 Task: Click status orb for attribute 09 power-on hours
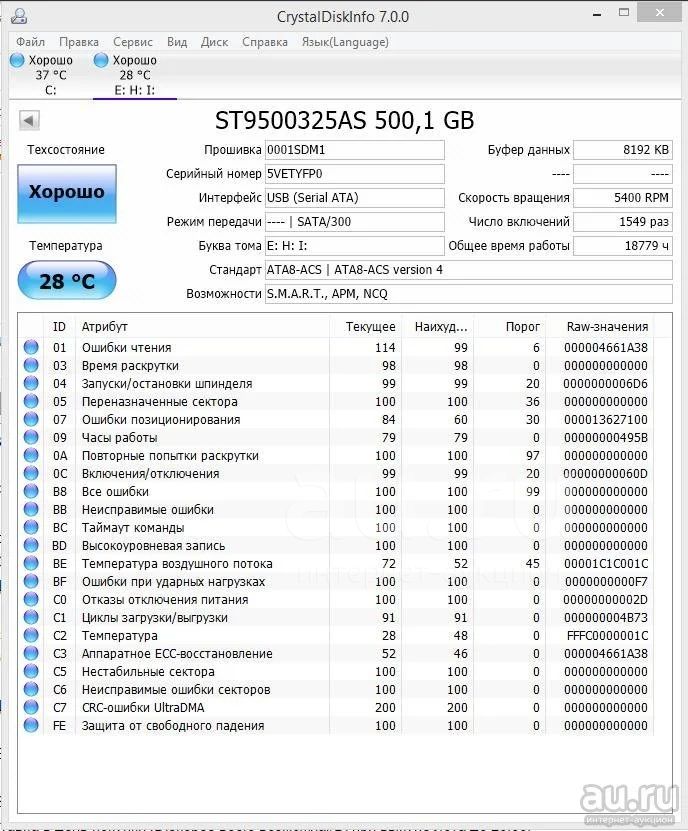coord(31,437)
